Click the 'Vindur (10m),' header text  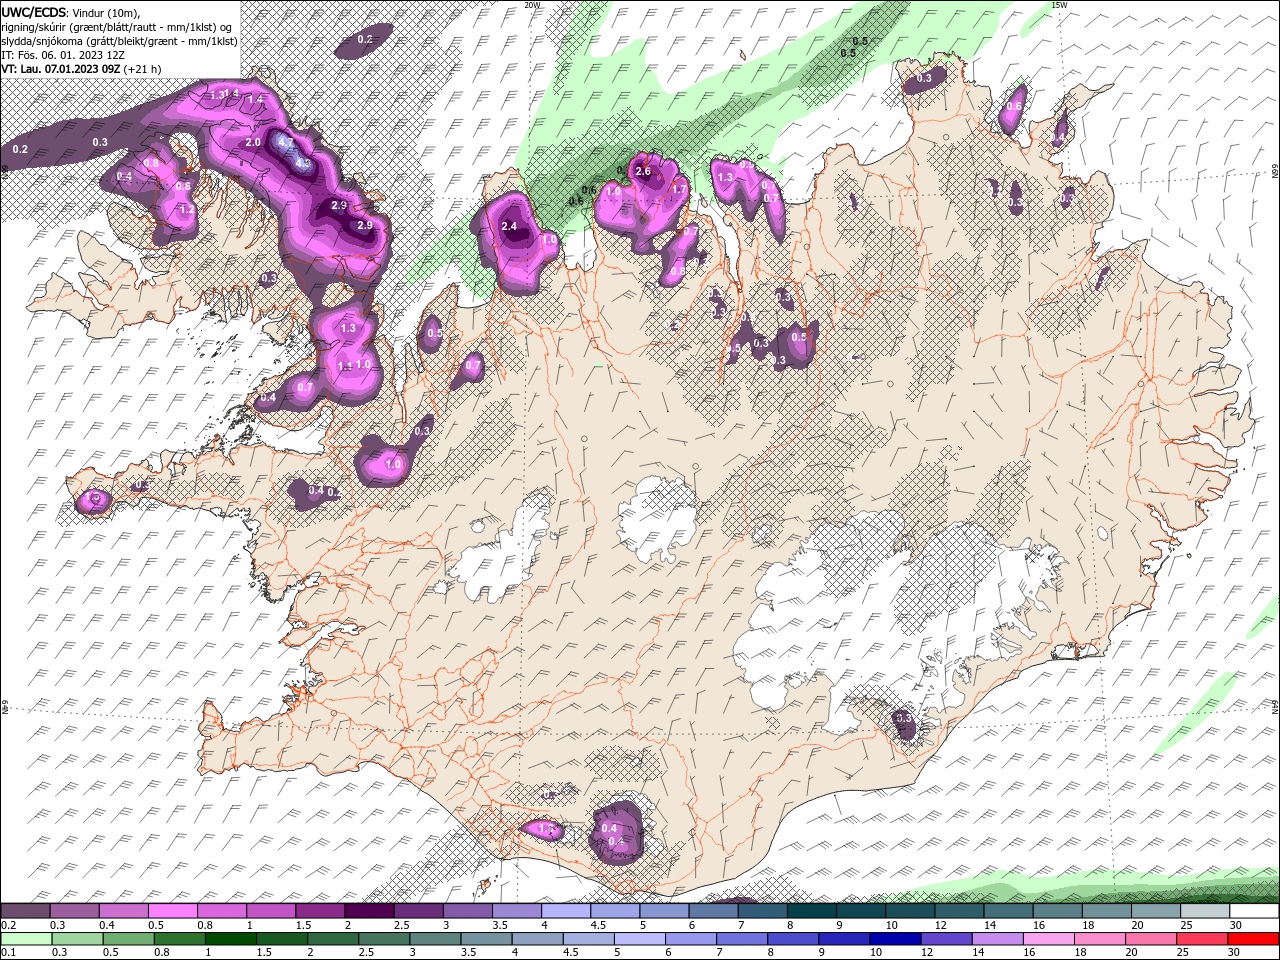tap(106, 12)
